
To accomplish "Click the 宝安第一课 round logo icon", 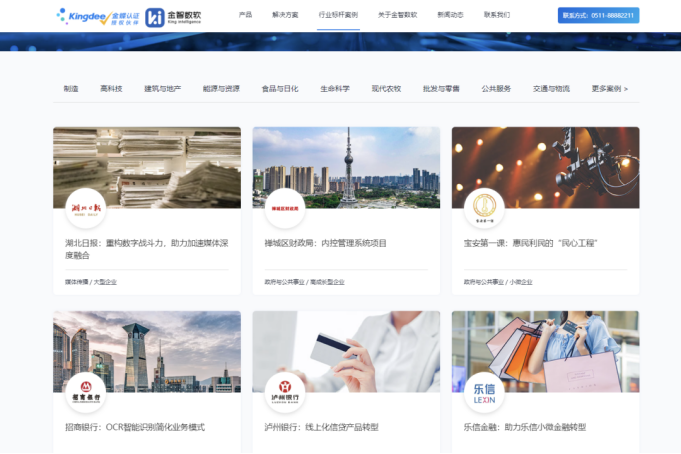I will pyautogui.click(x=485, y=208).
